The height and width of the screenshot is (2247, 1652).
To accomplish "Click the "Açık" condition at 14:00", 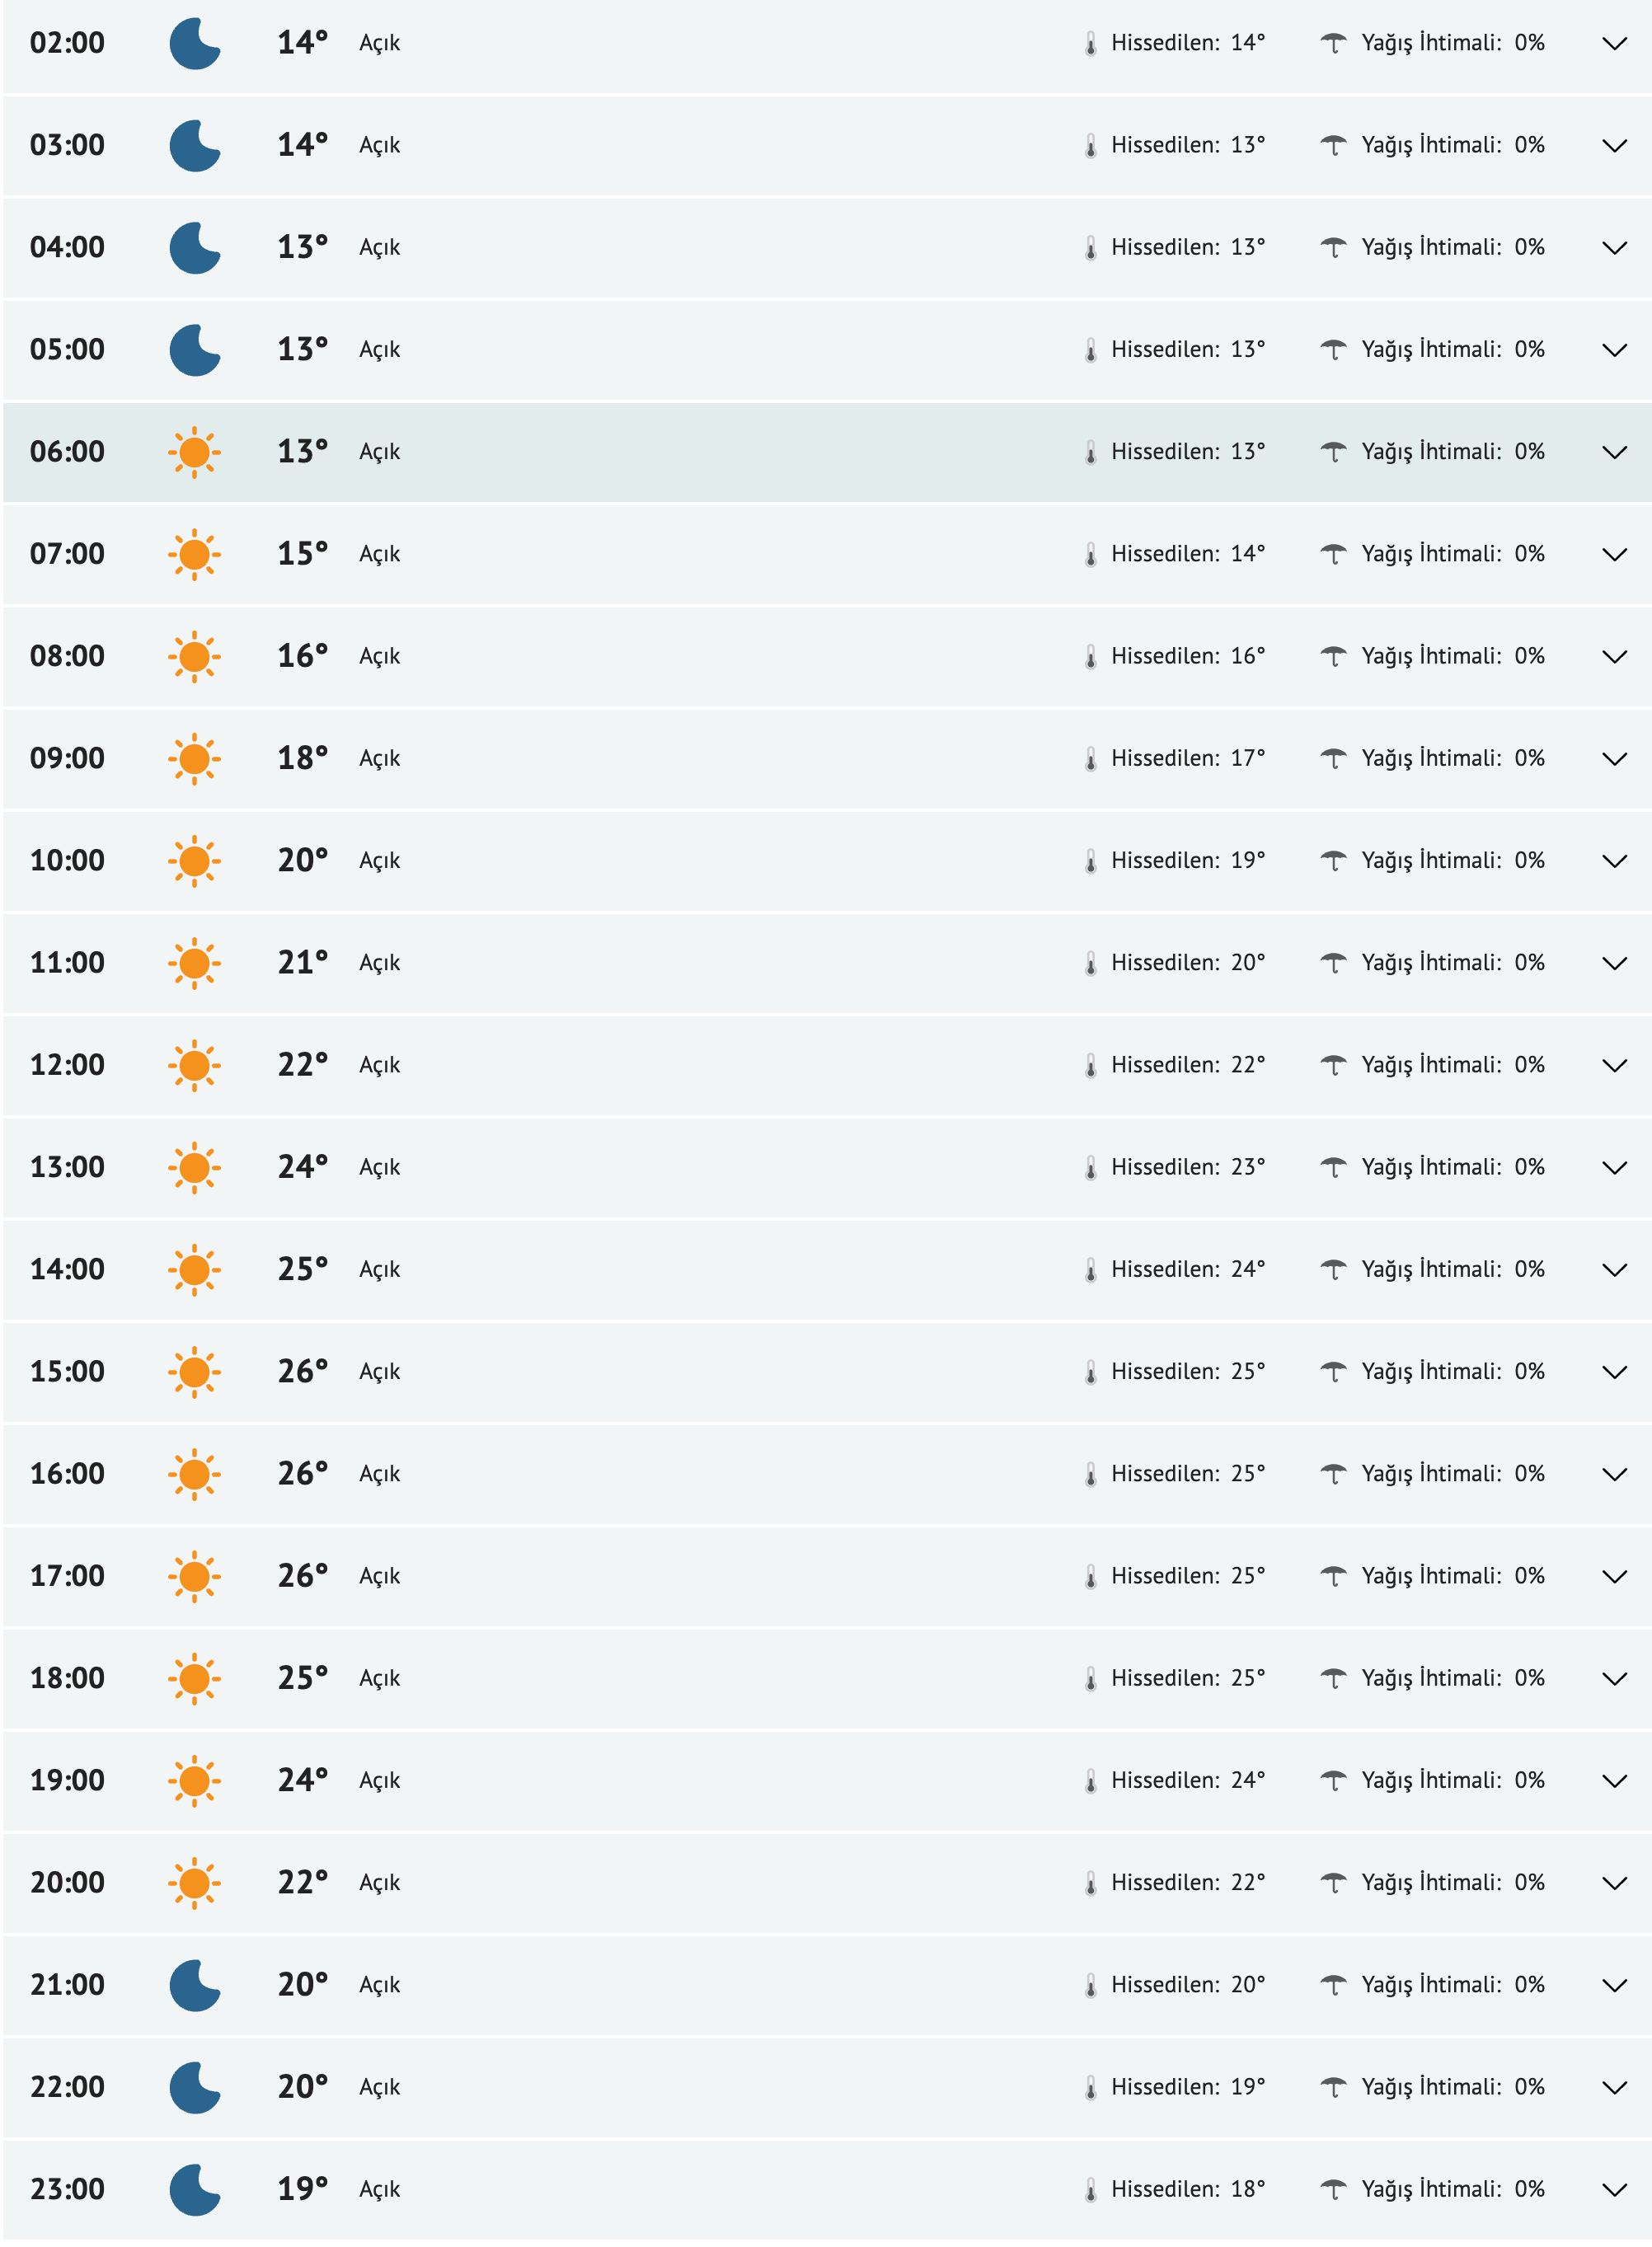I will [x=379, y=1270].
